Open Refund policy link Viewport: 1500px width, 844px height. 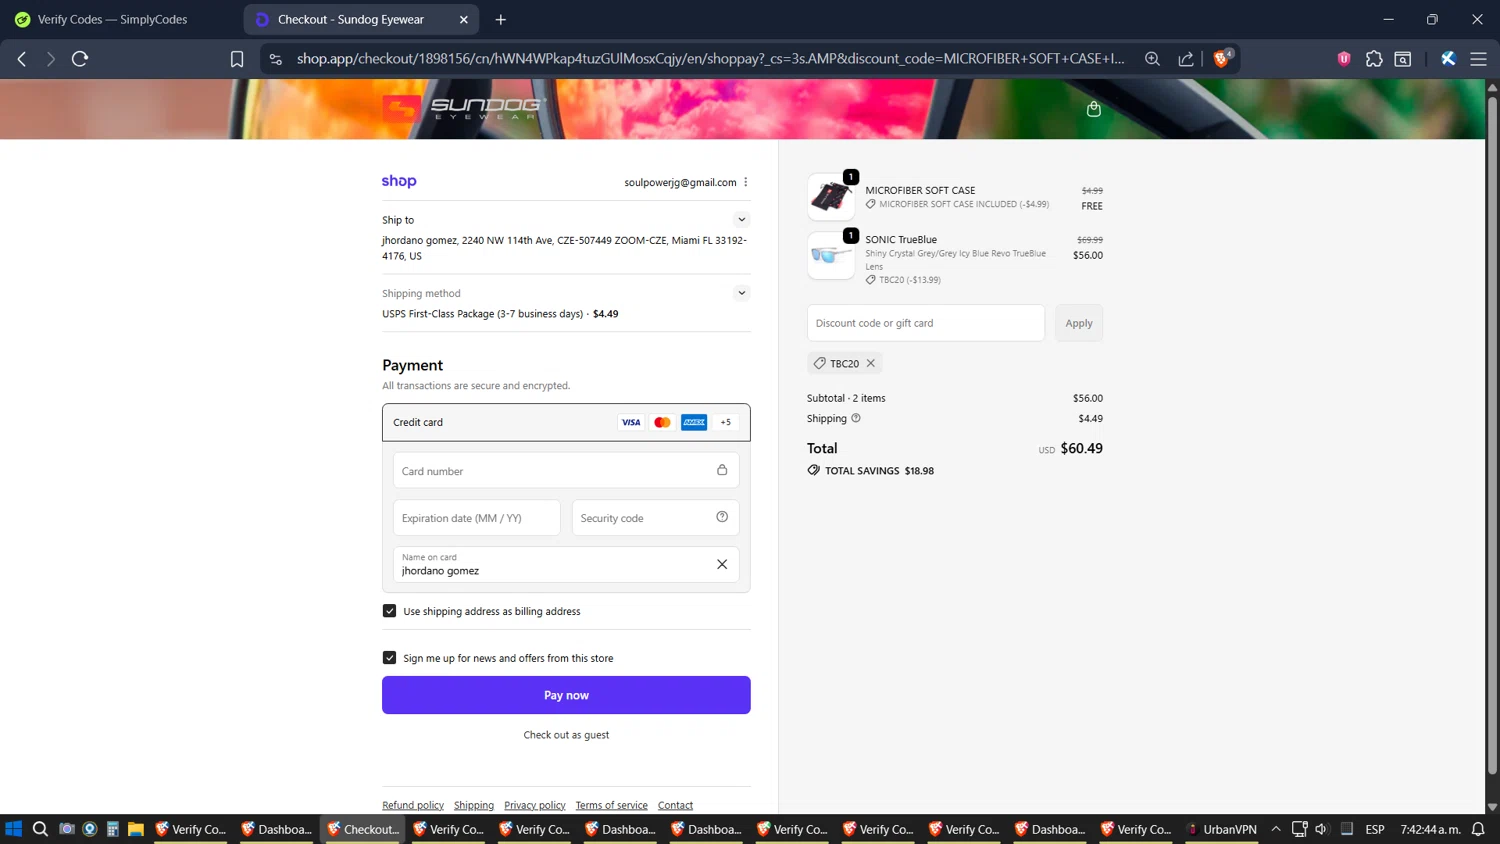pos(413,805)
